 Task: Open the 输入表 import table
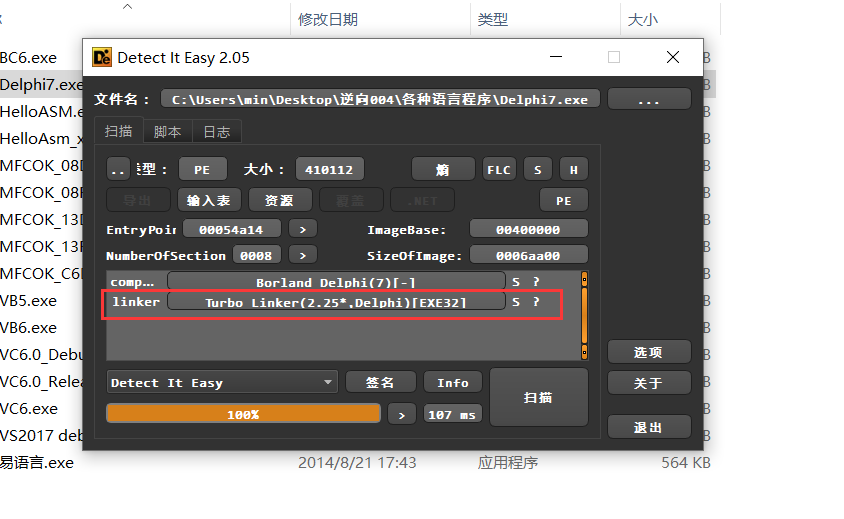point(209,200)
